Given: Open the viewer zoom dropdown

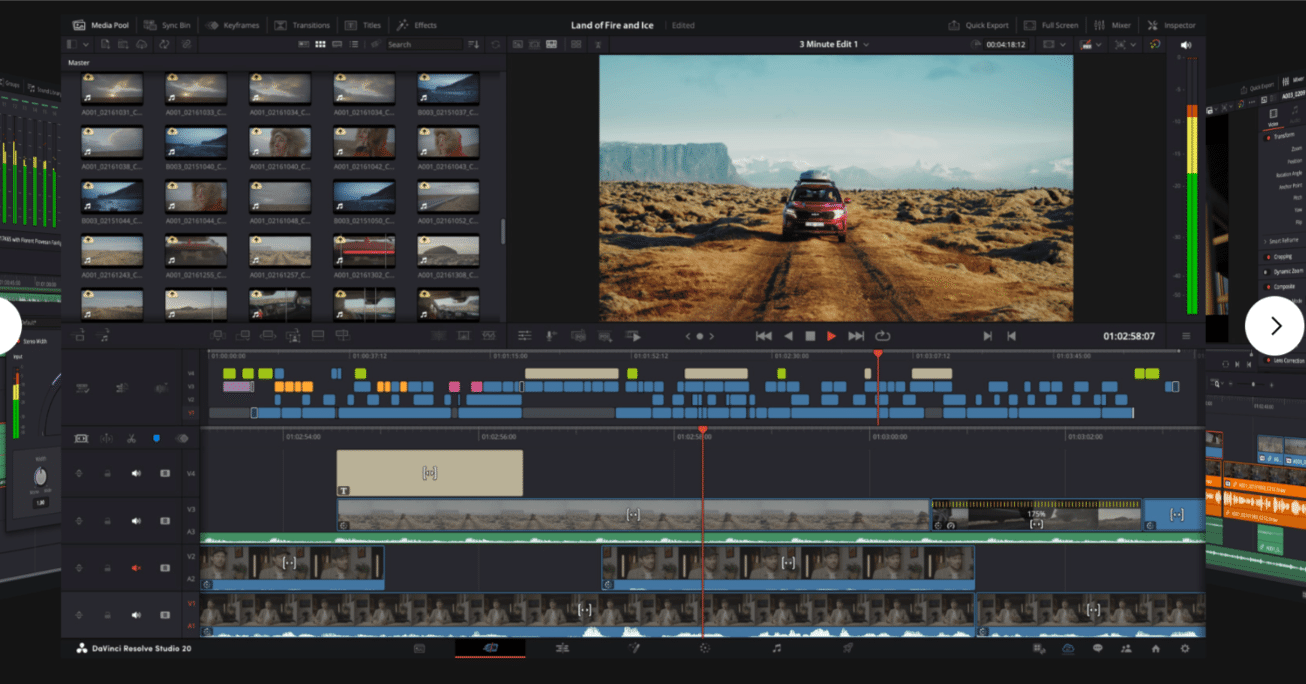Looking at the screenshot, I should coord(1063,44).
